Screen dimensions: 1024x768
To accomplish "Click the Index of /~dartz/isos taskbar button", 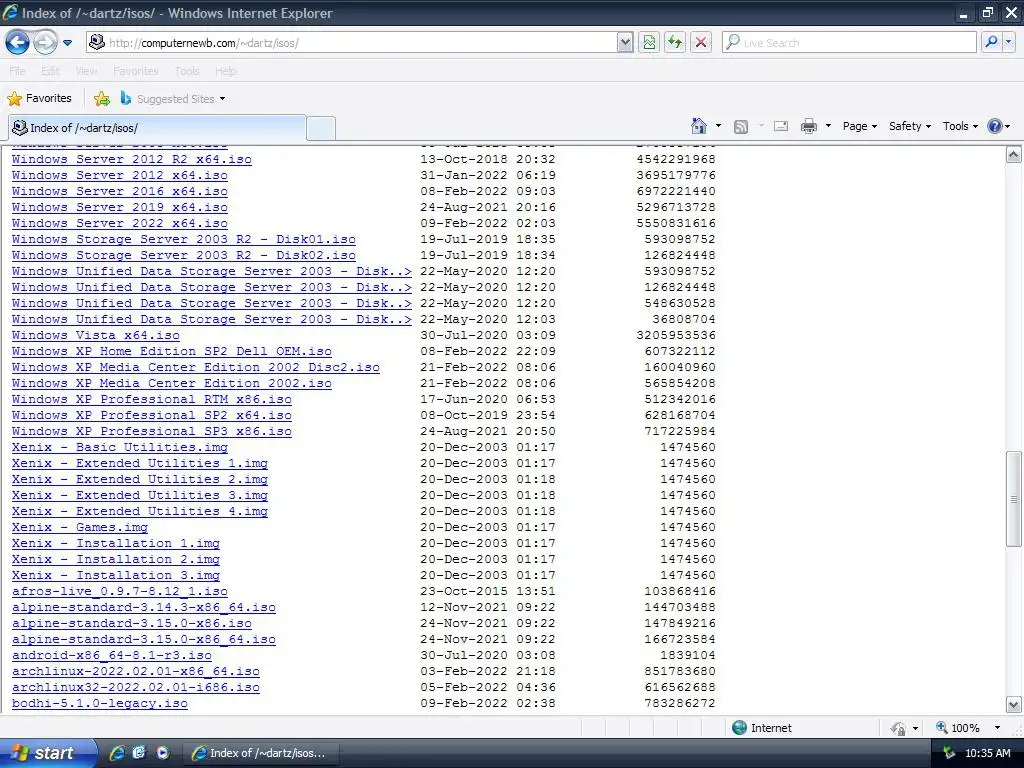I will tap(259, 753).
